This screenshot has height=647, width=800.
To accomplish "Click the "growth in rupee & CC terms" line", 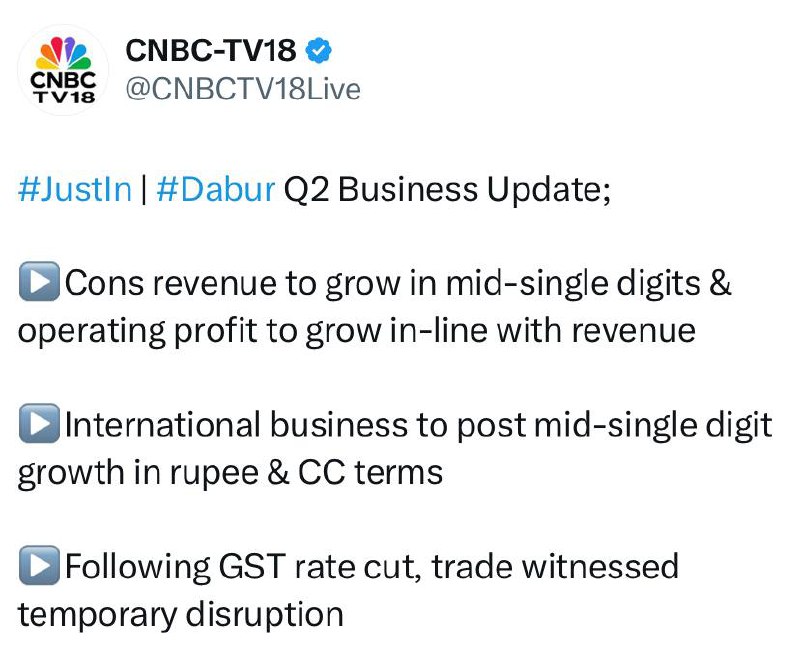I will pyautogui.click(x=230, y=472).
